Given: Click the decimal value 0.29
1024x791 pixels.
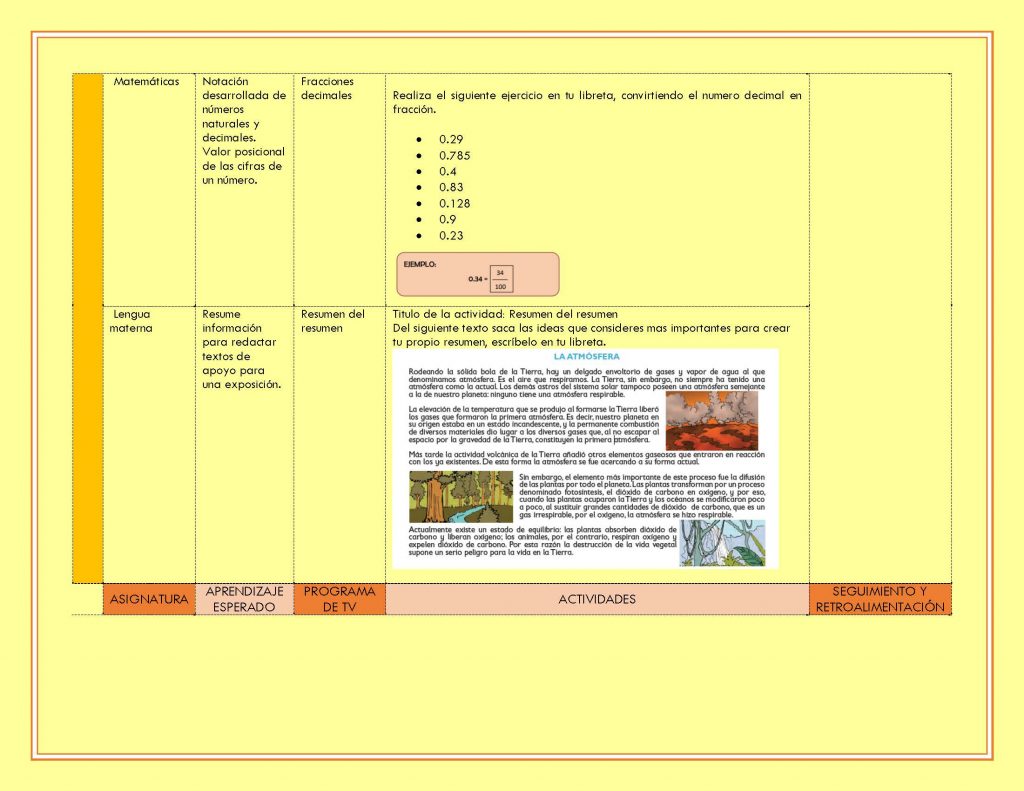Looking at the screenshot, I should [x=451, y=139].
